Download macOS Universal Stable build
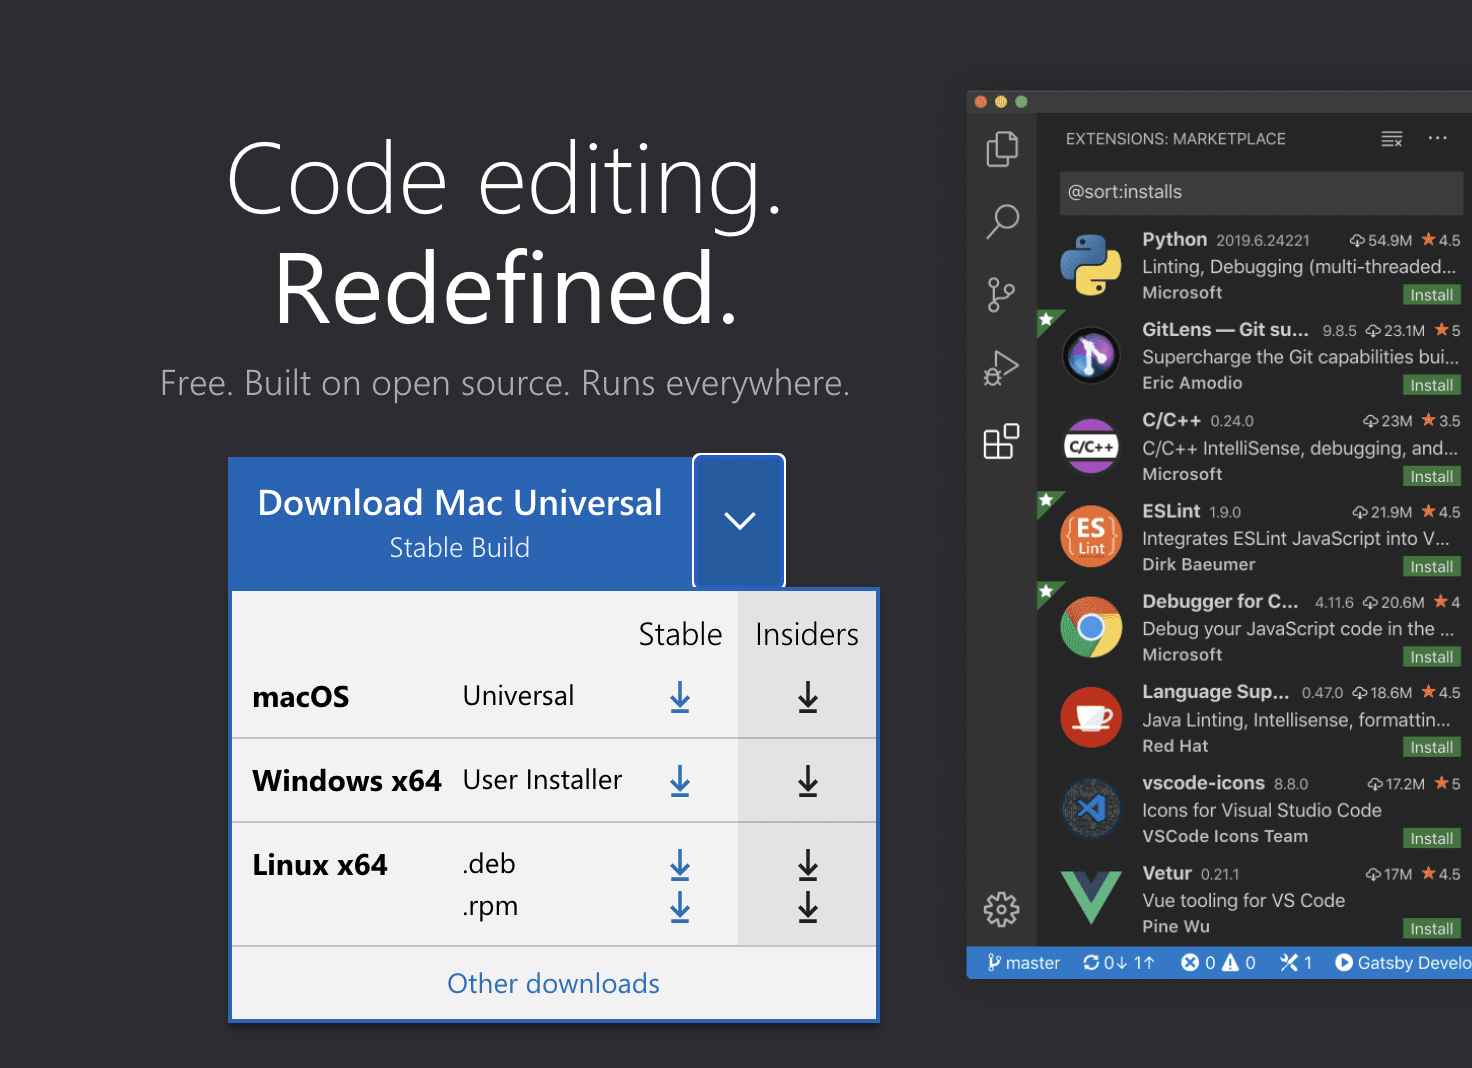Image resolution: width=1472 pixels, height=1068 pixels. pos(680,697)
